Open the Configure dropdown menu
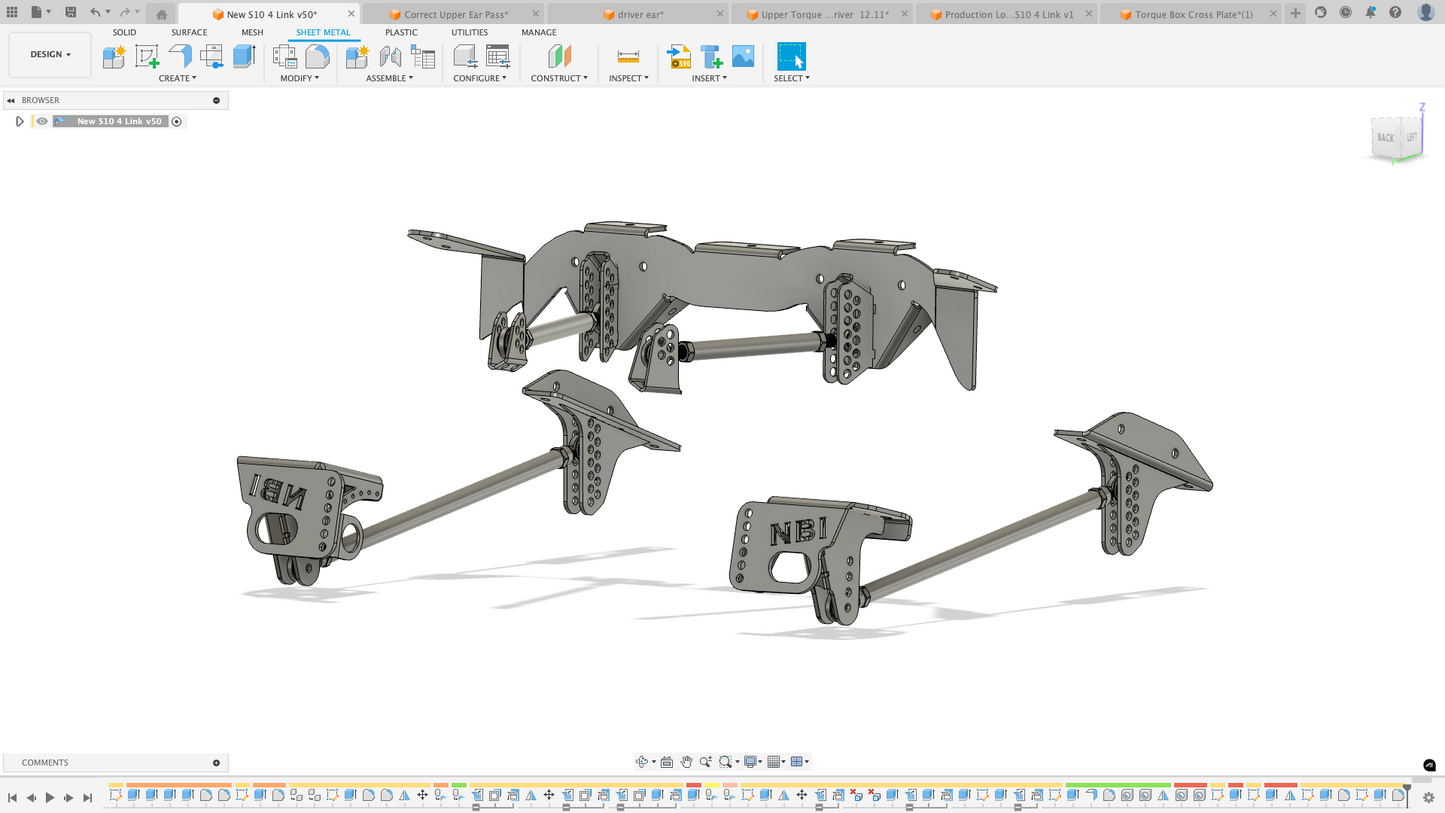This screenshot has height=813, width=1445. pyautogui.click(x=480, y=78)
